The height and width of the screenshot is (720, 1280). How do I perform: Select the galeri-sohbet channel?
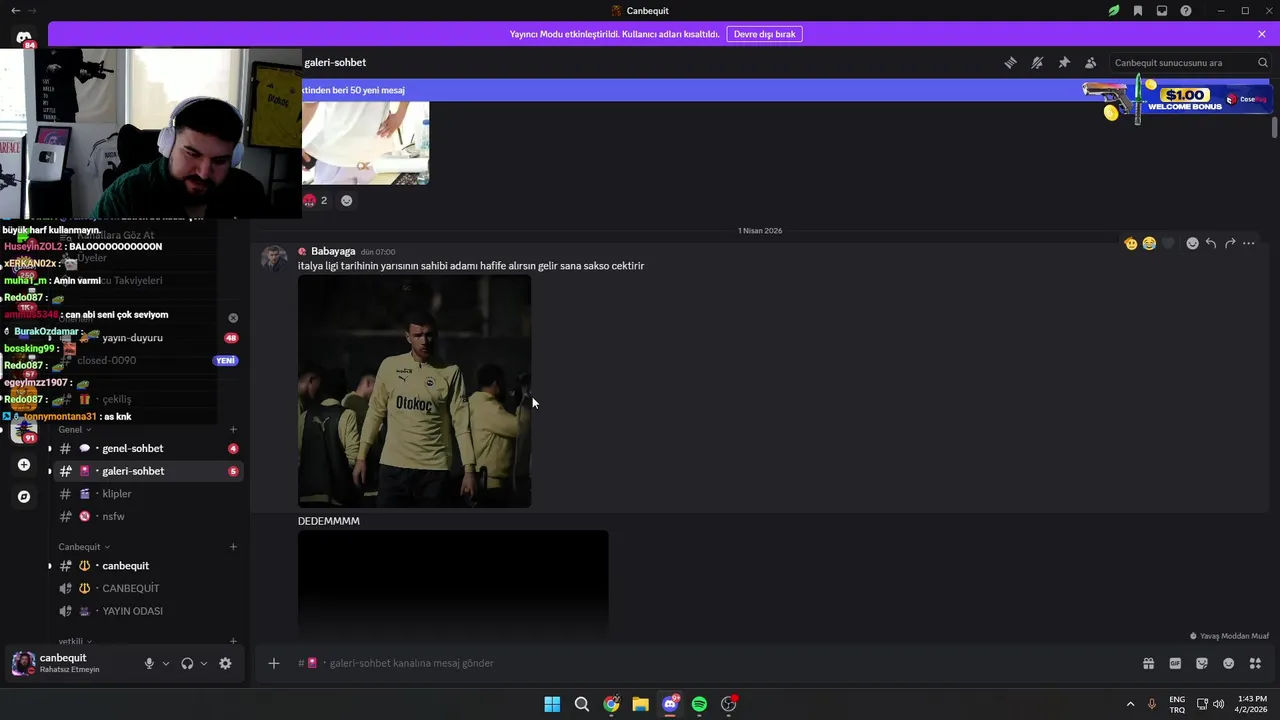coord(147,471)
